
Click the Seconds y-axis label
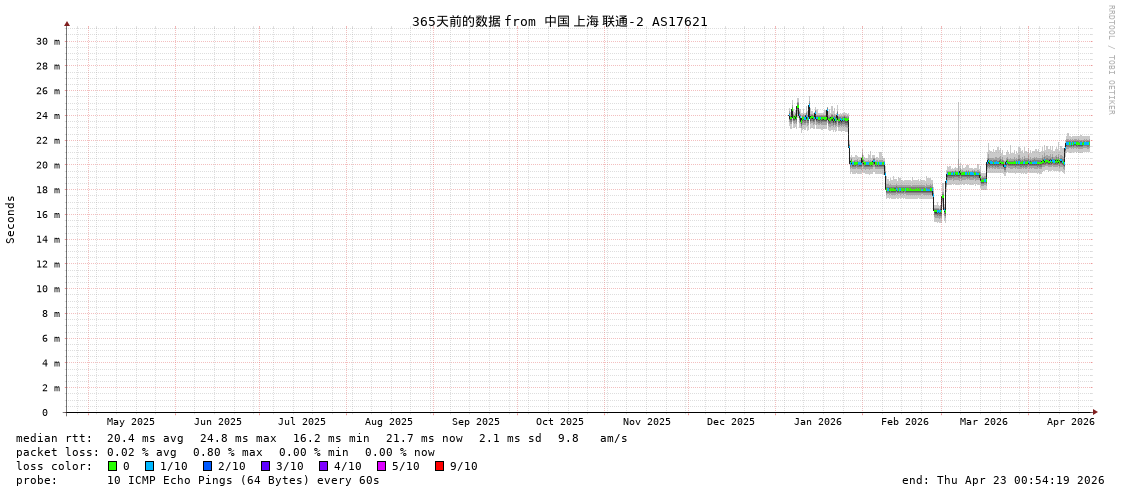click(11, 219)
